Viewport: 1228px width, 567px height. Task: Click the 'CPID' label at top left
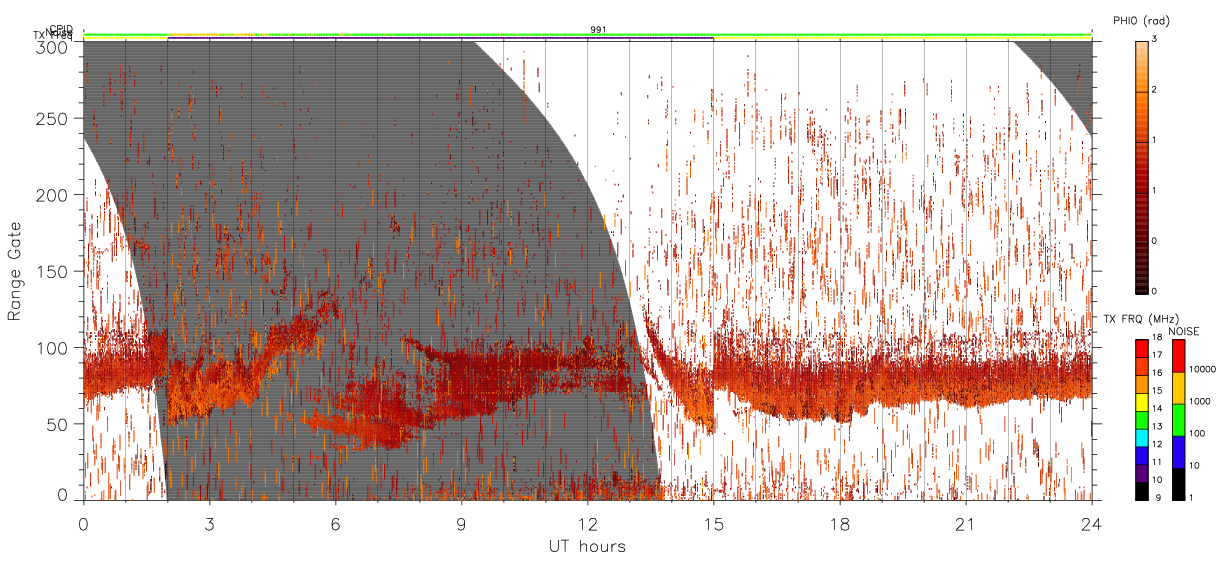(x=61, y=28)
